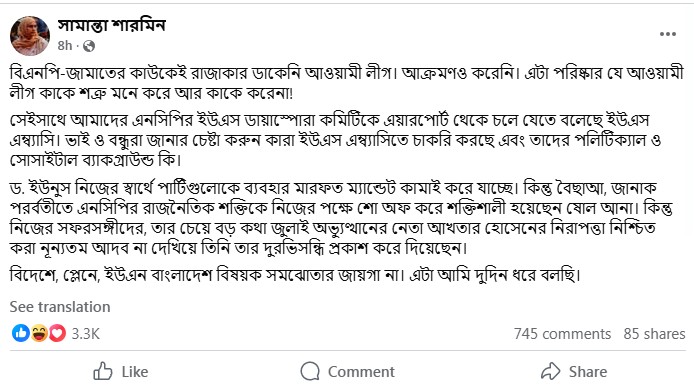Screen dimensions: 694x391
Task: Select the Comment label below the post
Action: point(361,372)
